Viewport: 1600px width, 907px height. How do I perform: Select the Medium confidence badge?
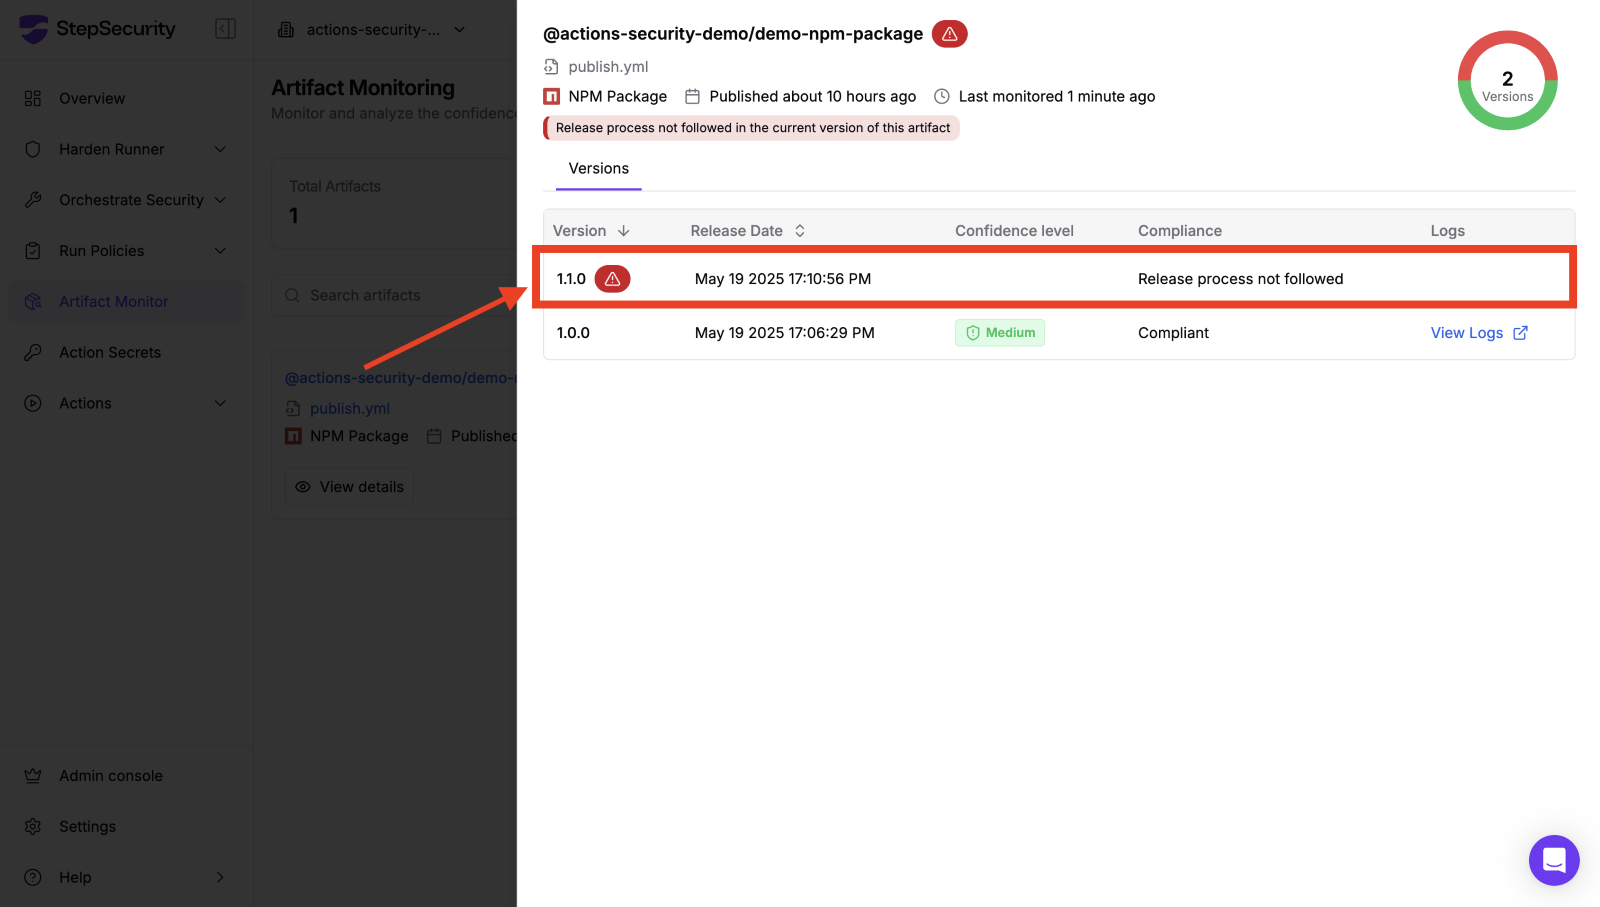1000,333
